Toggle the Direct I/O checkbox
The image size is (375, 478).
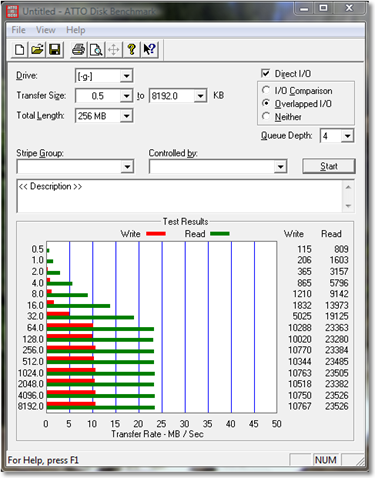click(266, 73)
